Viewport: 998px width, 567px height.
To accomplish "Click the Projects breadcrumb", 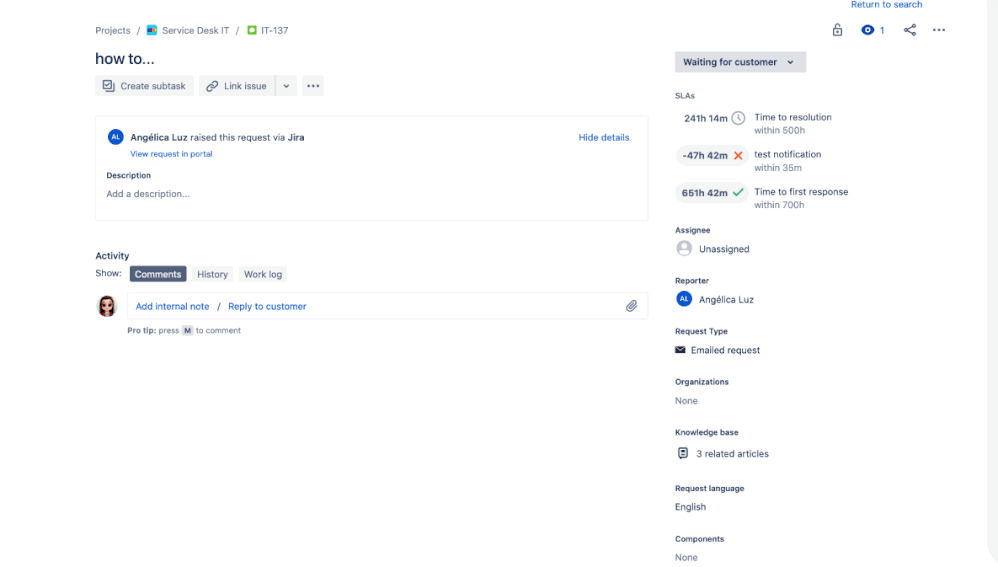I will (113, 30).
